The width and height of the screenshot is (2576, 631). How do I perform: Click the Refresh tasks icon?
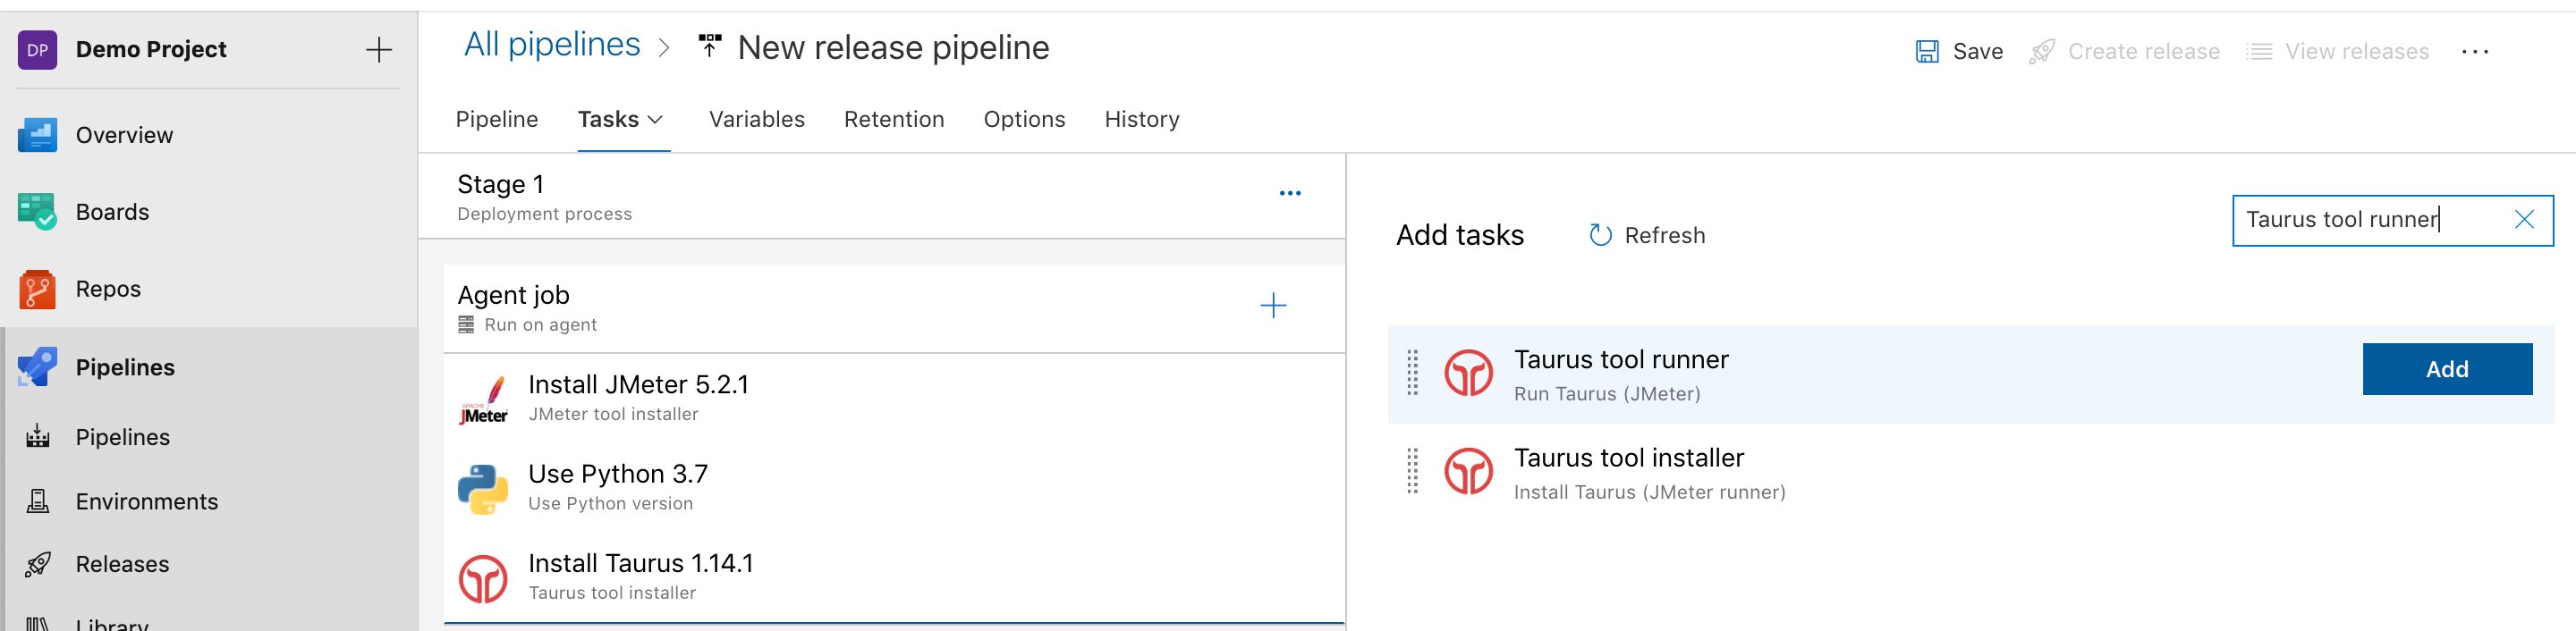pyautogui.click(x=1600, y=235)
